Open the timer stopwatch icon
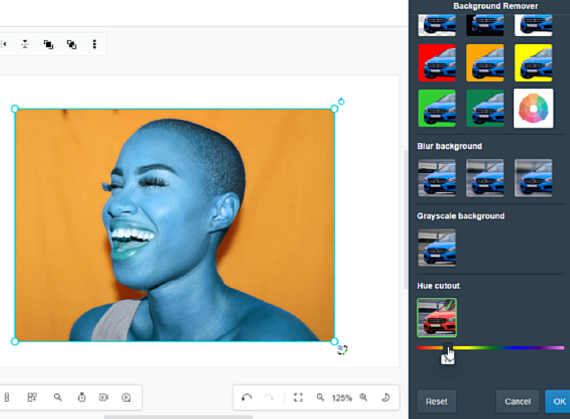The height and width of the screenshot is (419, 570). click(x=82, y=397)
